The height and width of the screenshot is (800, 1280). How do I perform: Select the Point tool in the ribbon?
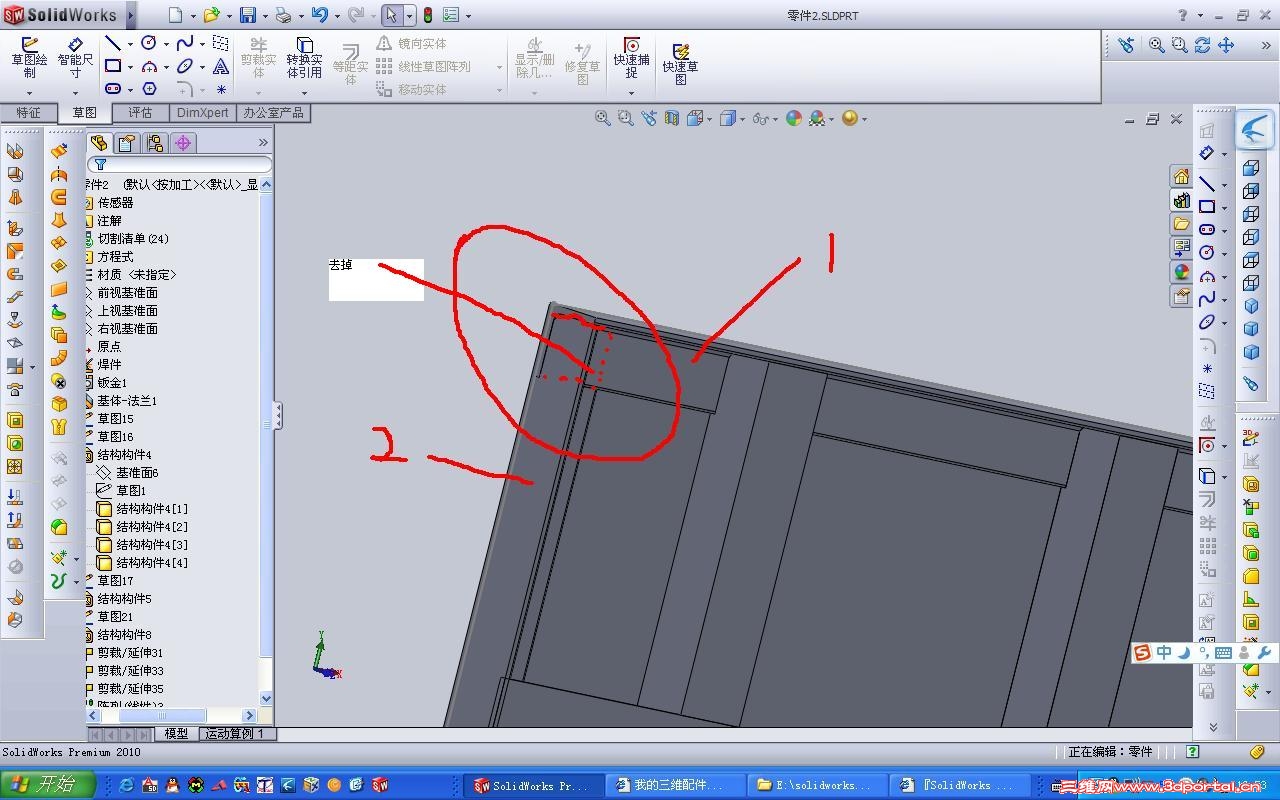(x=221, y=89)
